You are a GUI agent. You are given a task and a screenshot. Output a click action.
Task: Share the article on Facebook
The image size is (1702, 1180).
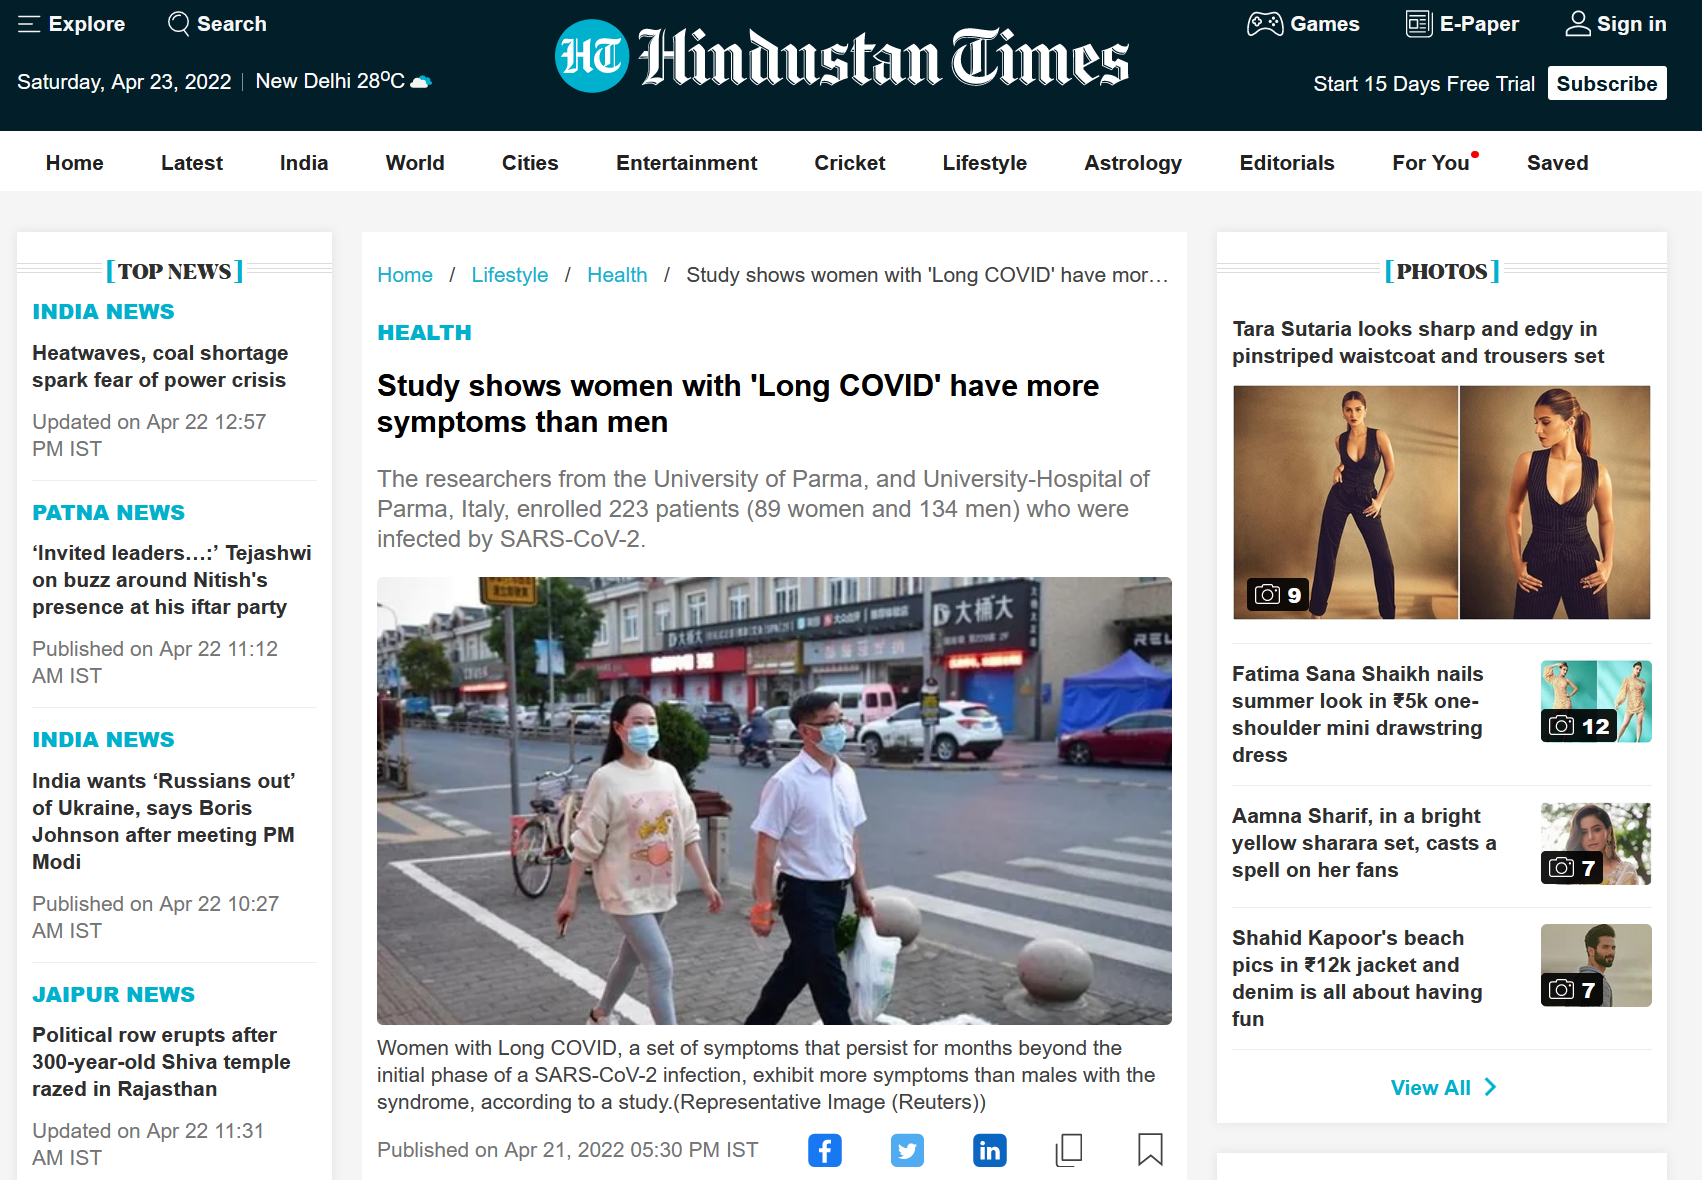[x=824, y=1150]
